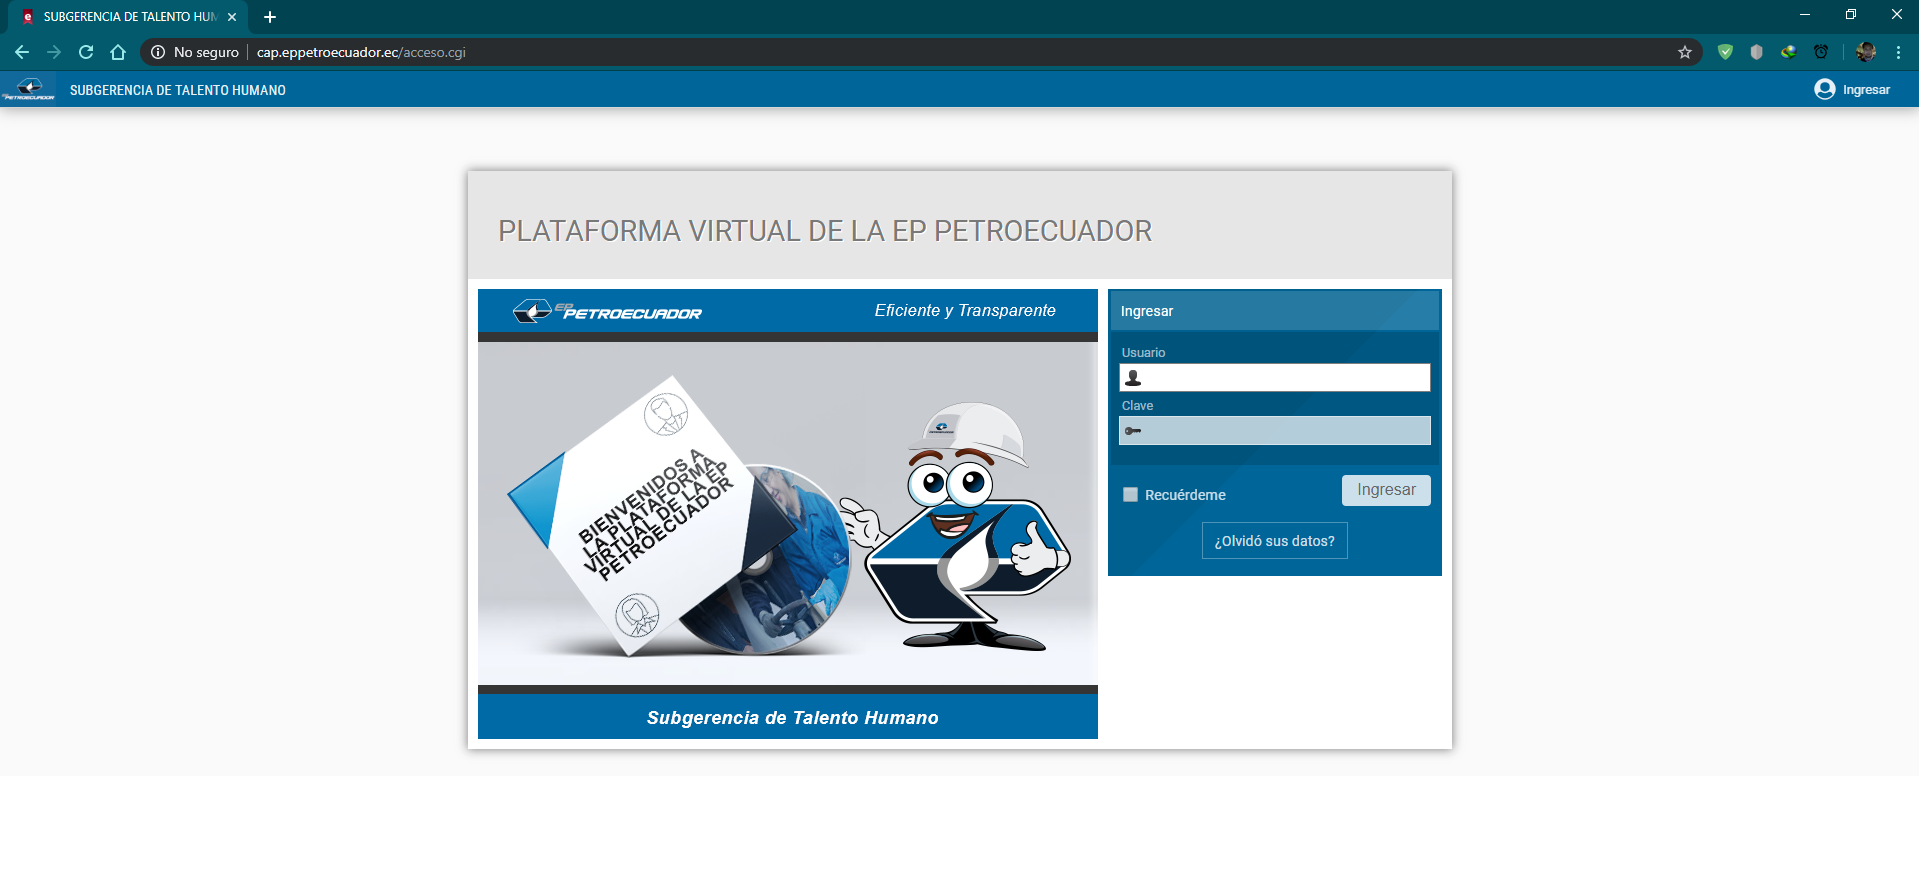The image size is (1919, 875).
Task: Click the 'Subgerencia de Talento Humano' banner footer text
Action: point(793,717)
